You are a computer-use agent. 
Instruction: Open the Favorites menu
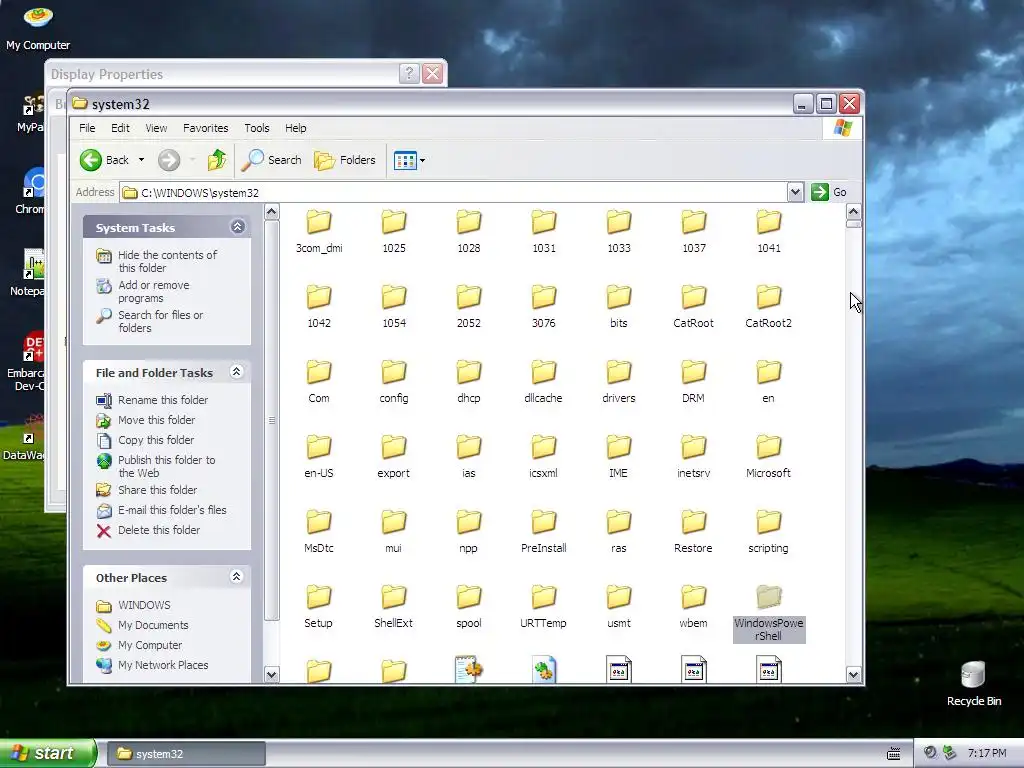point(206,128)
